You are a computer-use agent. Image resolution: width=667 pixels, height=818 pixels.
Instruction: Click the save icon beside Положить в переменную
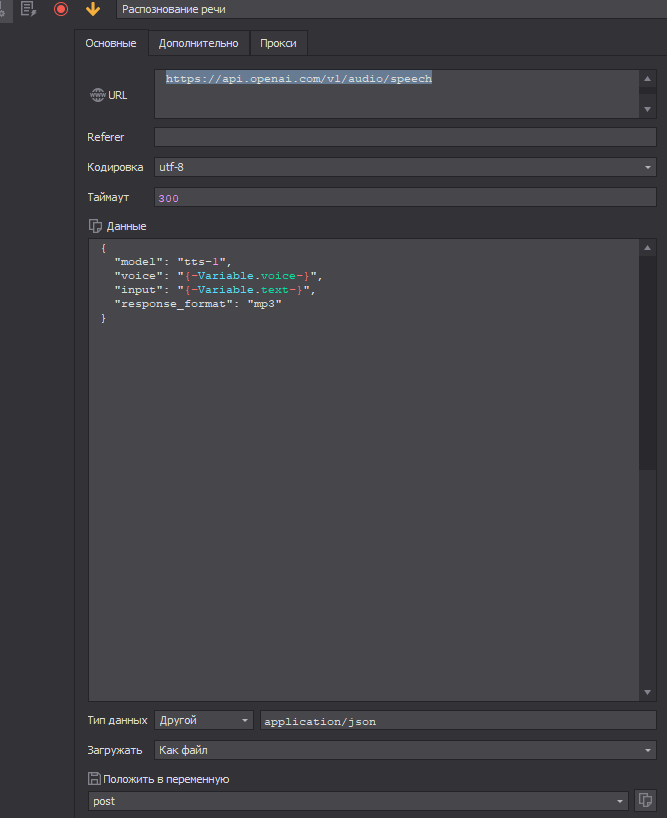[x=95, y=779]
